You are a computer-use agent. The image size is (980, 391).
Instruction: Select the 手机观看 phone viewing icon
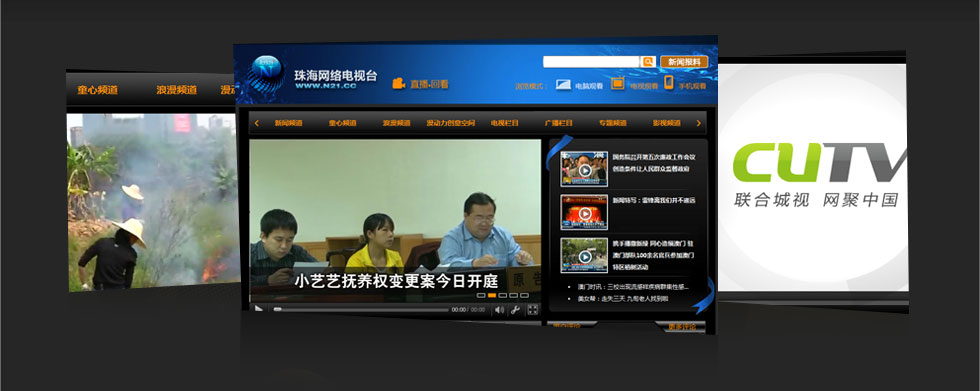point(669,82)
